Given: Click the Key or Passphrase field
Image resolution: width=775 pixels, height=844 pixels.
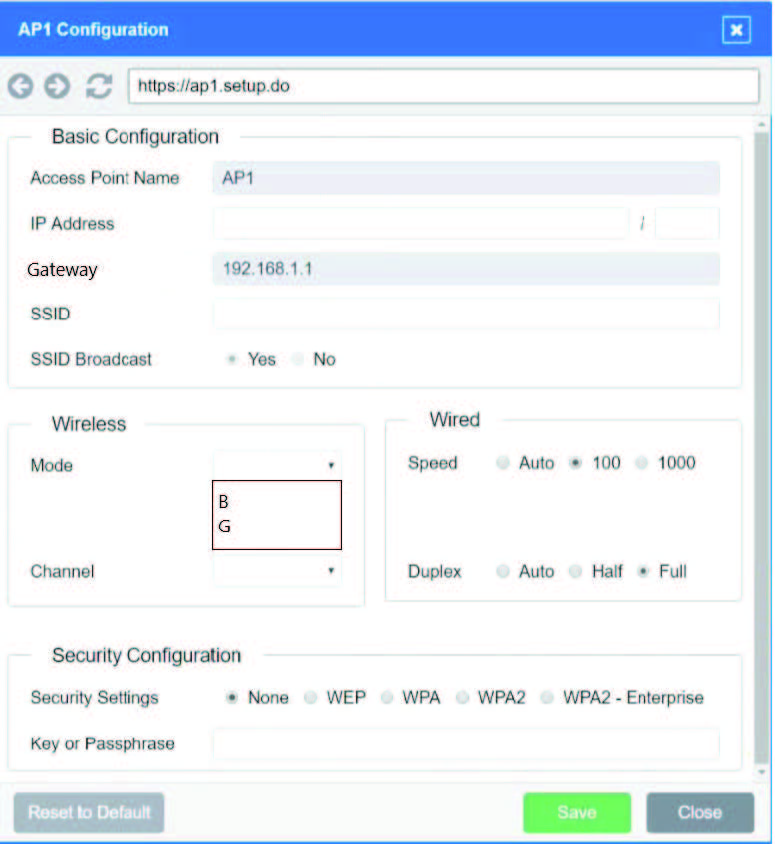Looking at the screenshot, I should point(466,743).
